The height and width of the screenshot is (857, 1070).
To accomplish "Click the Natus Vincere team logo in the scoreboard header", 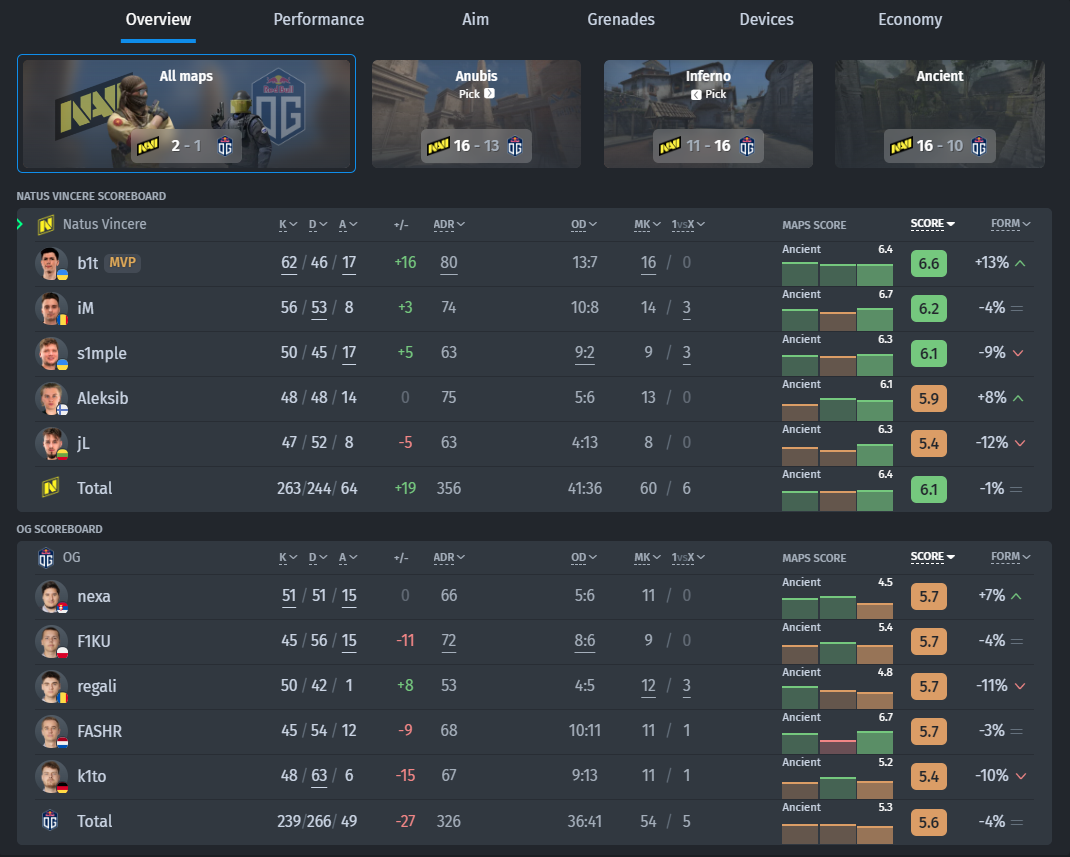I will [x=46, y=224].
